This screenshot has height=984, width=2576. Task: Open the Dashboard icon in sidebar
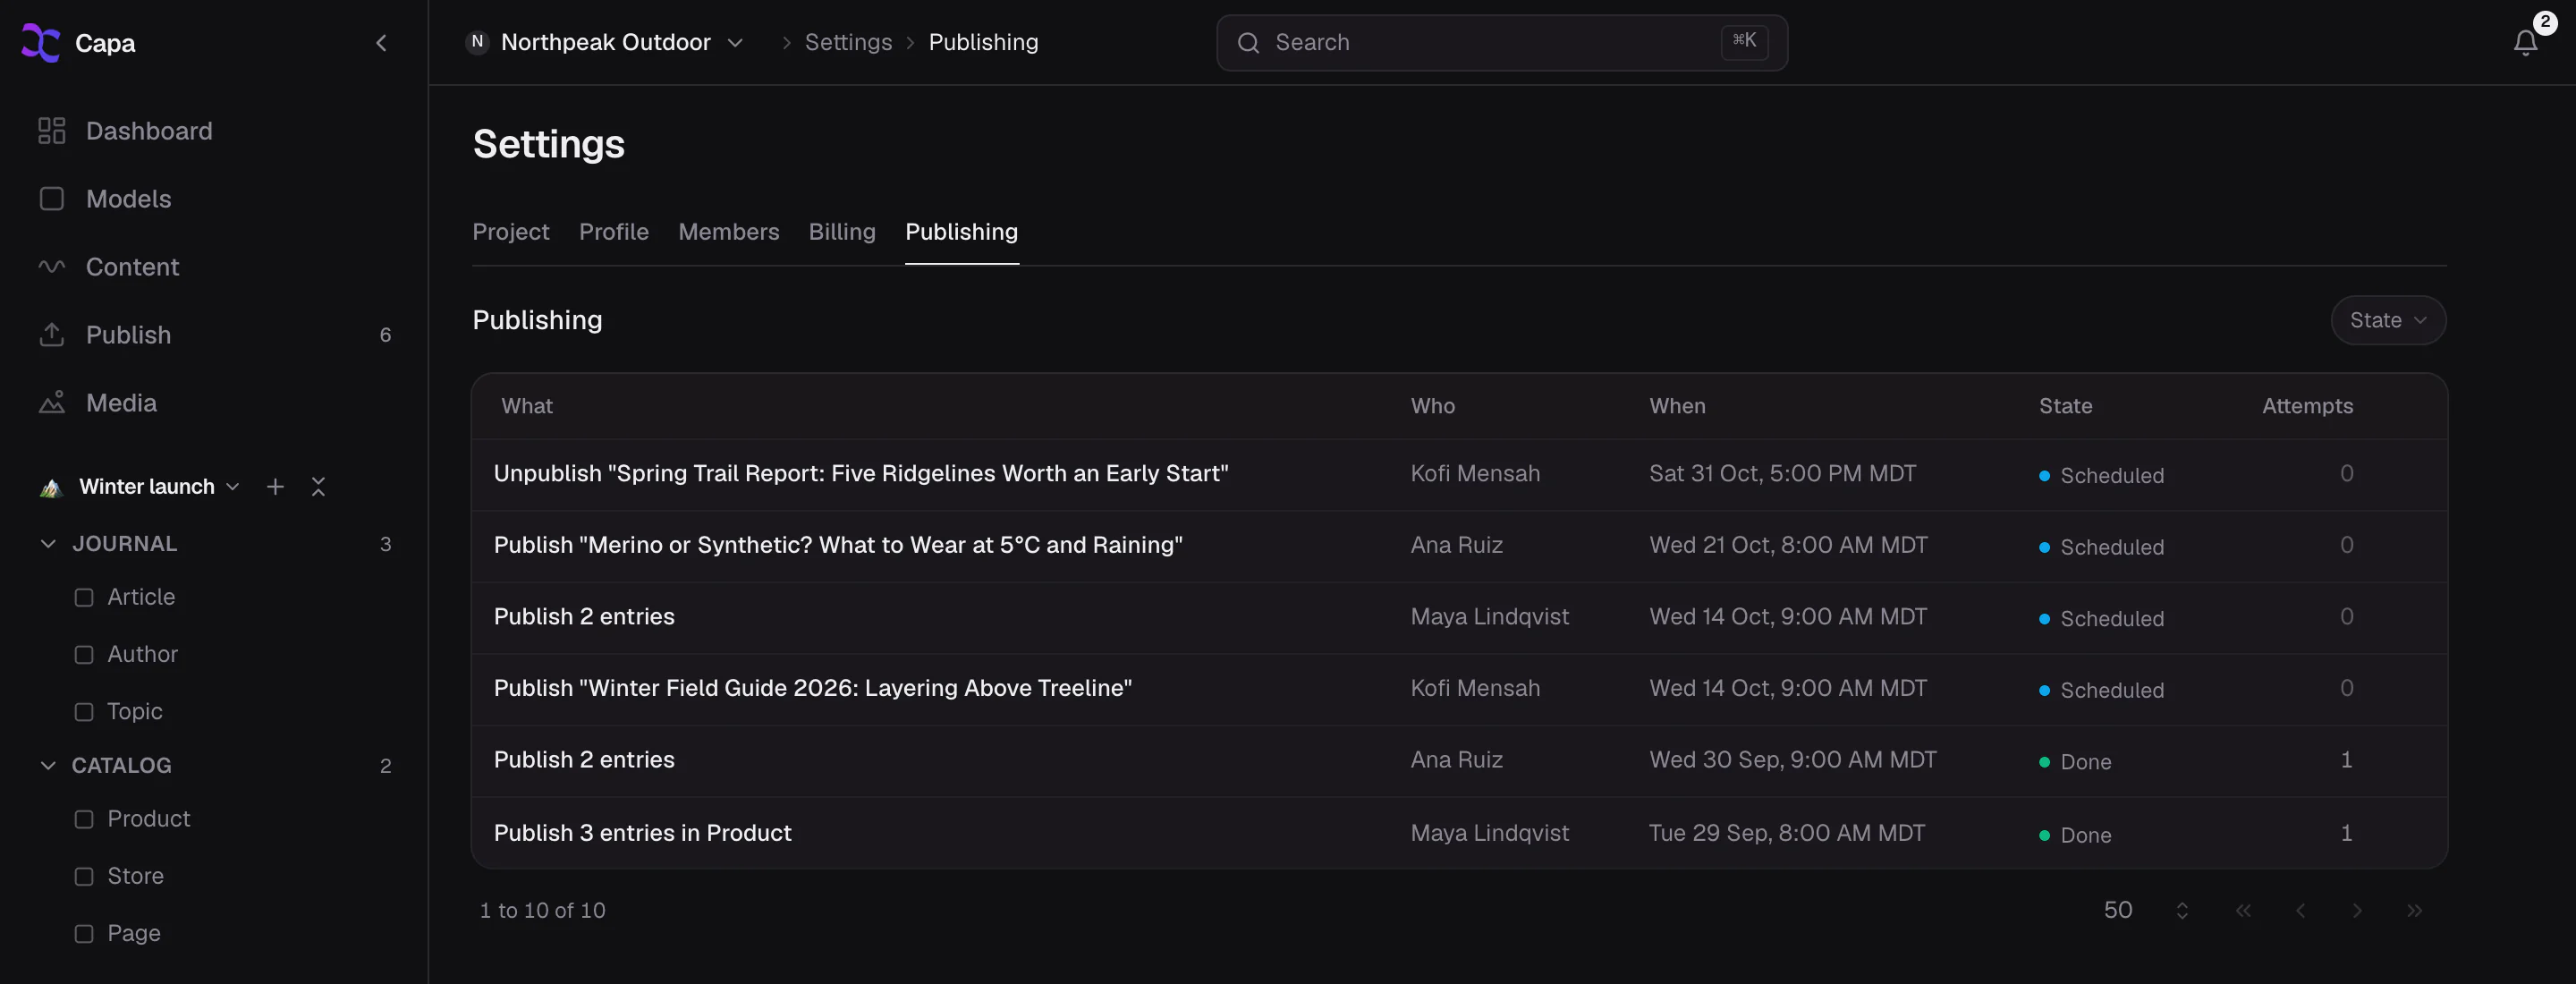(52, 131)
